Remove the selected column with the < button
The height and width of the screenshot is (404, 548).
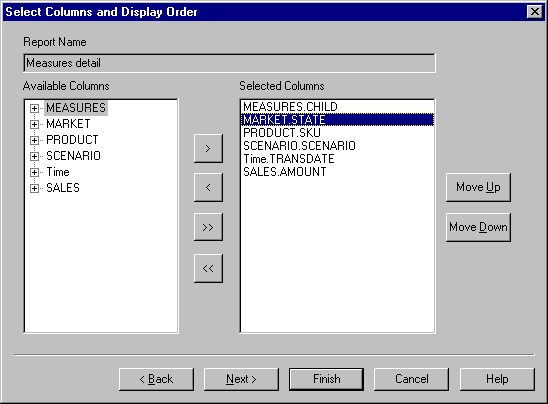click(x=208, y=188)
